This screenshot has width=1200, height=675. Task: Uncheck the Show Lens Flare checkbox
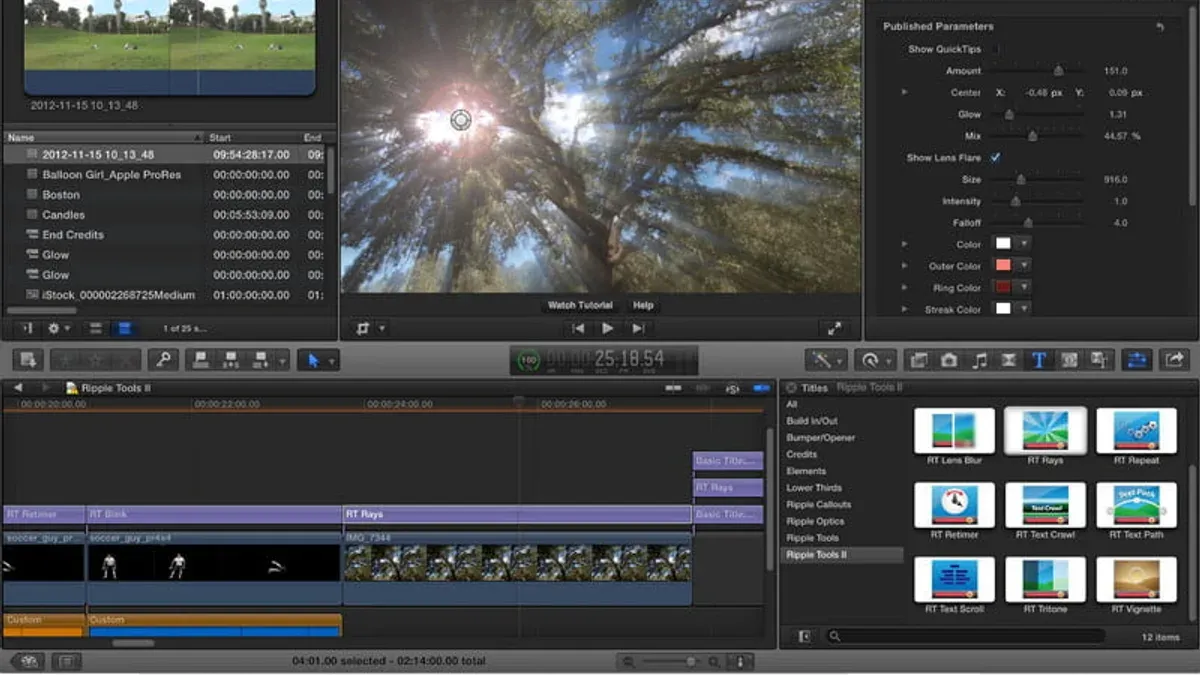point(995,158)
